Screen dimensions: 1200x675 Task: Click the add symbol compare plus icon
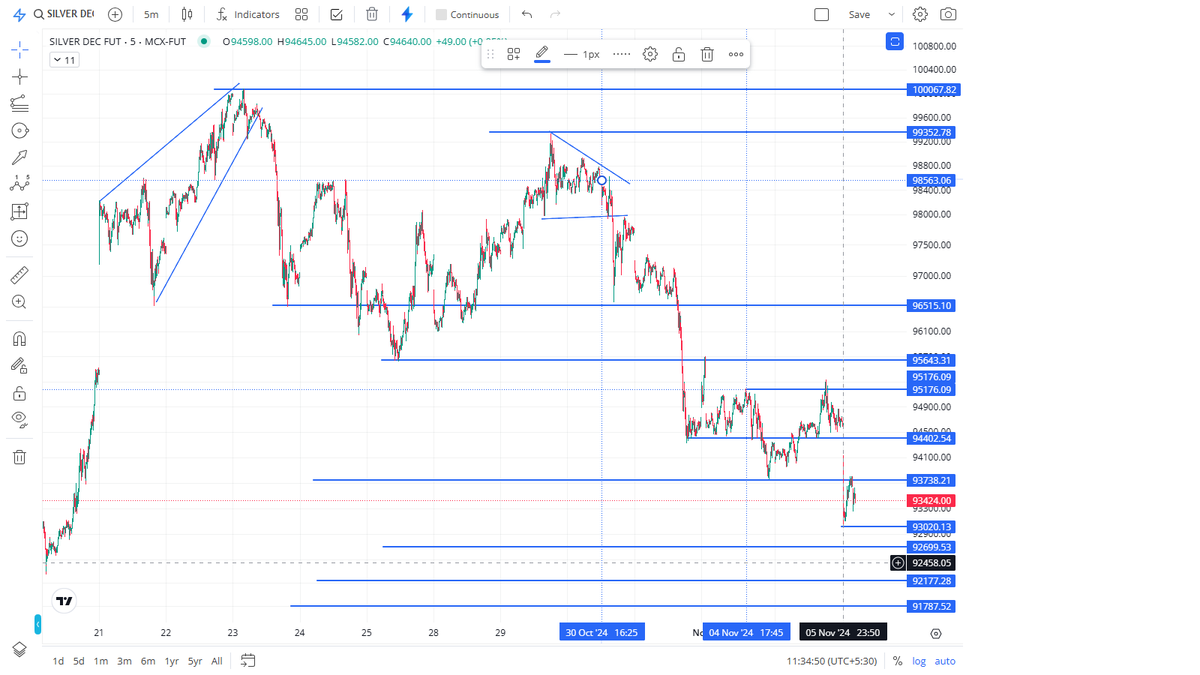click(115, 15)
